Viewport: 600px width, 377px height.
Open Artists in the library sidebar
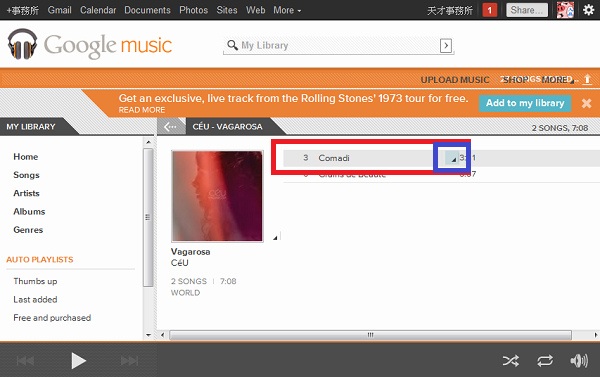26,193
